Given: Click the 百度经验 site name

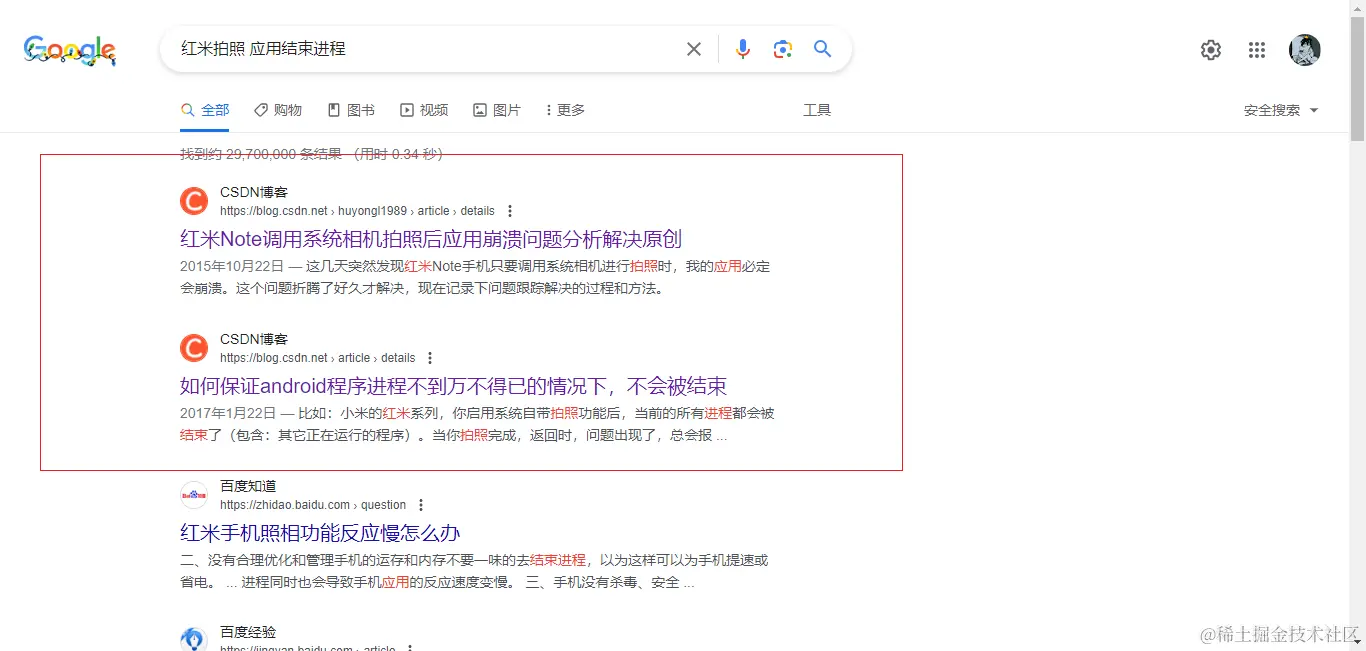Looking at the screenshot, I should coord(248,632).
